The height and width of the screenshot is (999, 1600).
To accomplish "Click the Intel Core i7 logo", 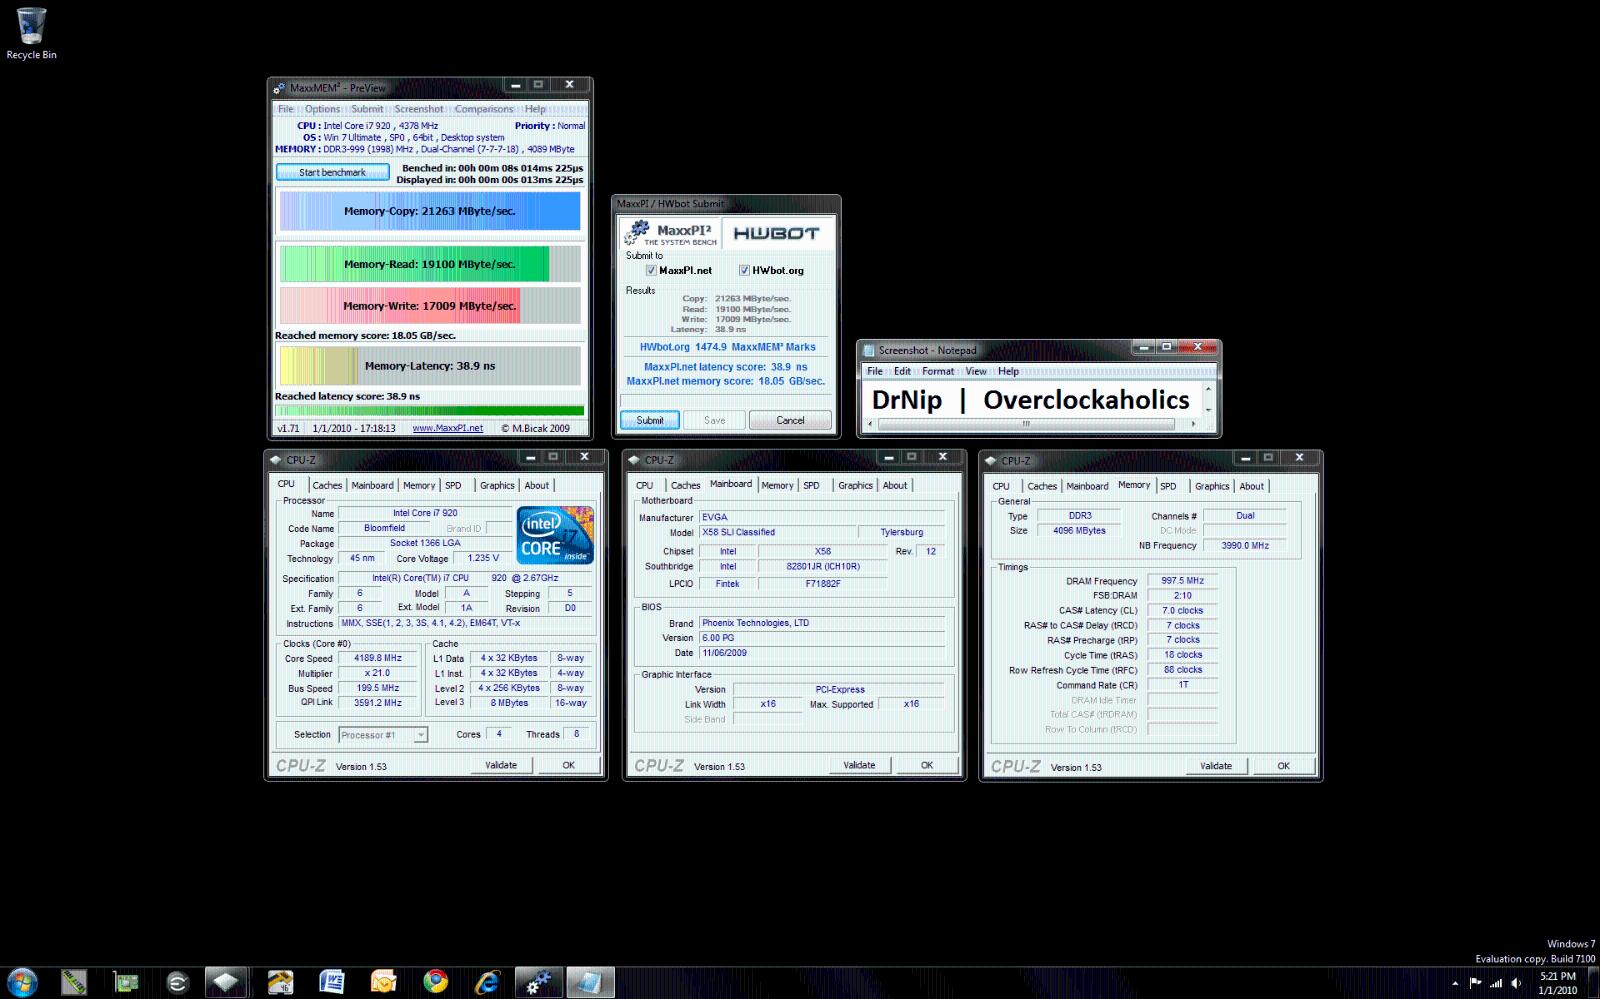I will (x=556, y=535).
